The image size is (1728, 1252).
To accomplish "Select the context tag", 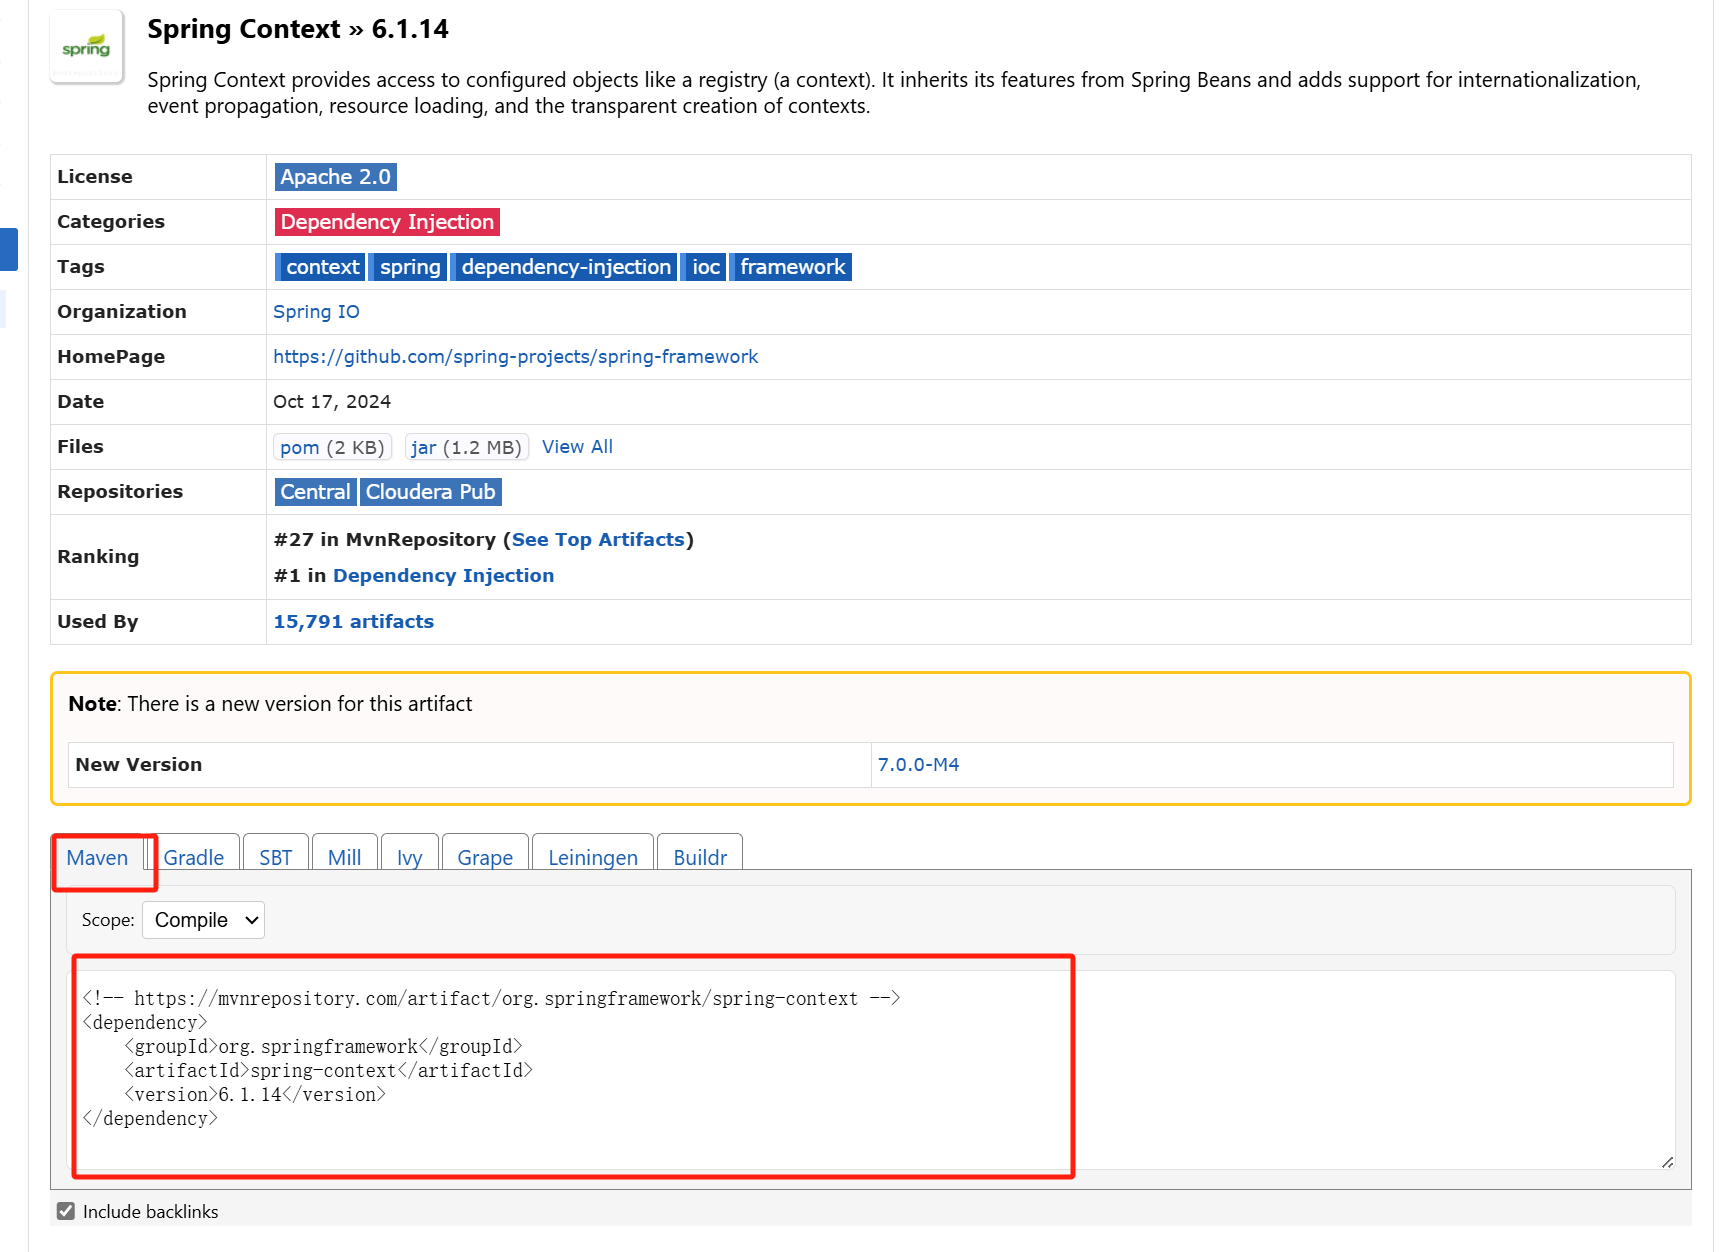I will point(320,267).
